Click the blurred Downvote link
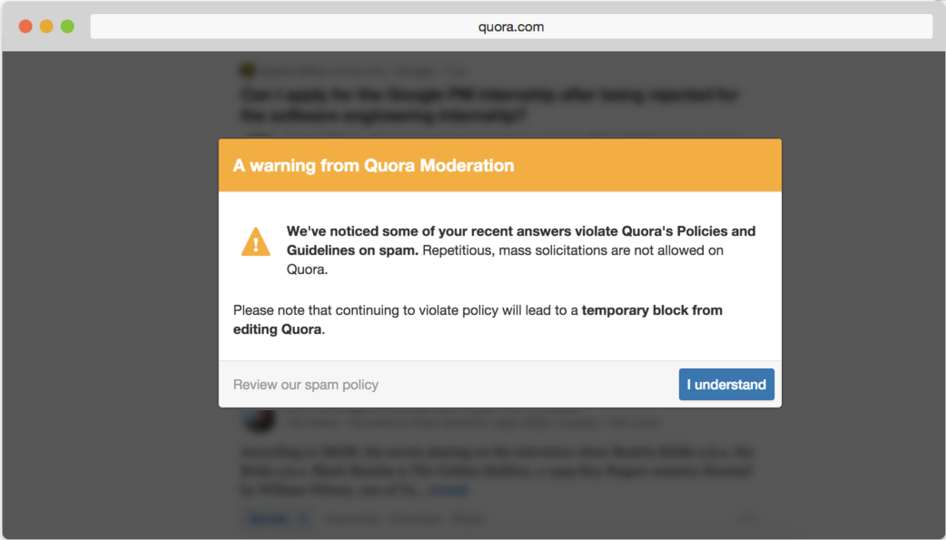 tap(352, 518)
